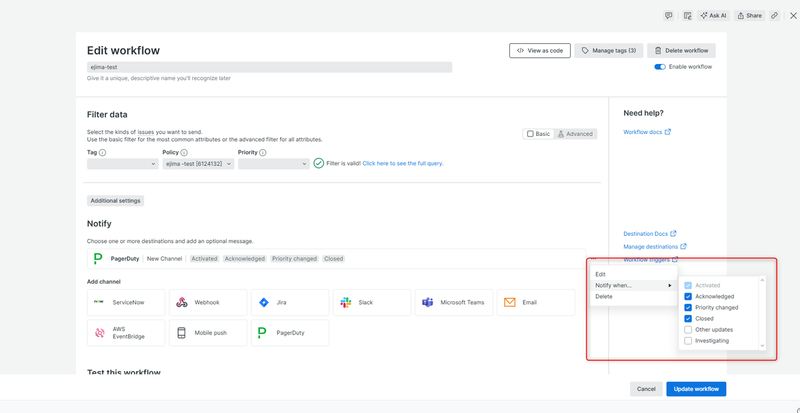Click Delete workflow
Screen dimensions: 800x413
coord(681,51)
